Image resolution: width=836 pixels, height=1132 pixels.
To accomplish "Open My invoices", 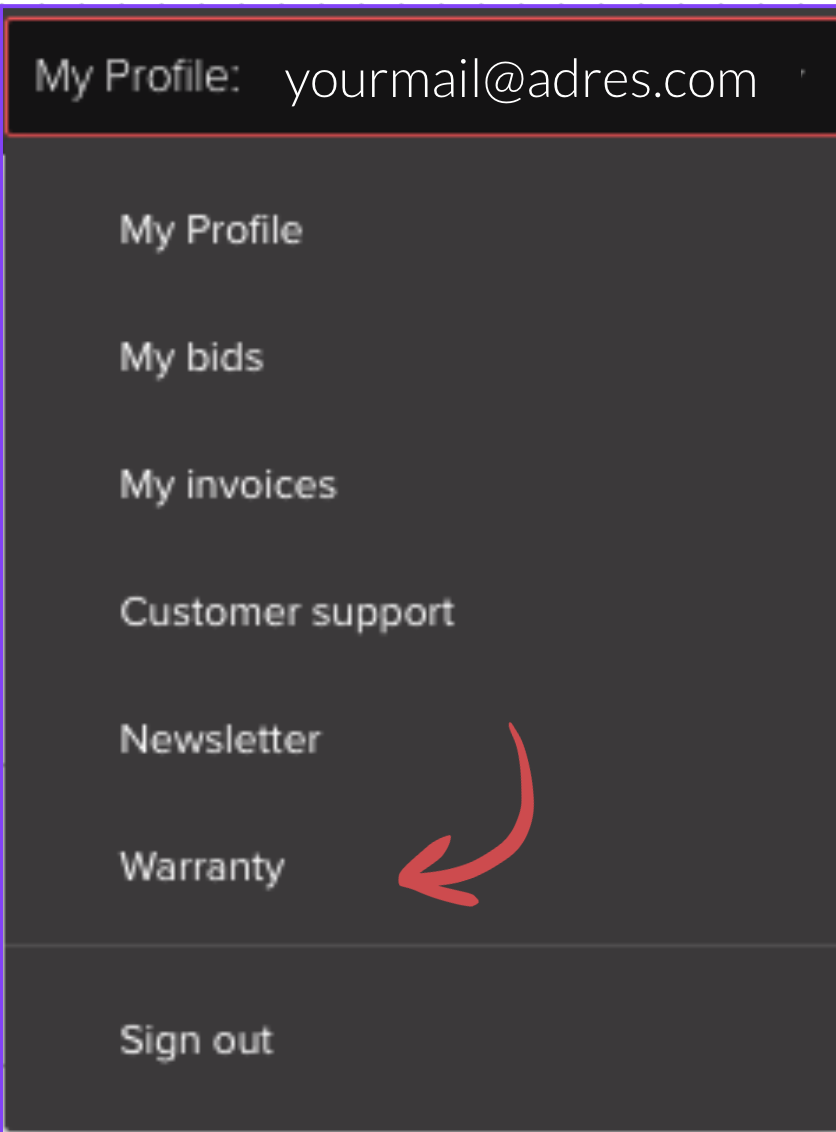I will [228, 484].
